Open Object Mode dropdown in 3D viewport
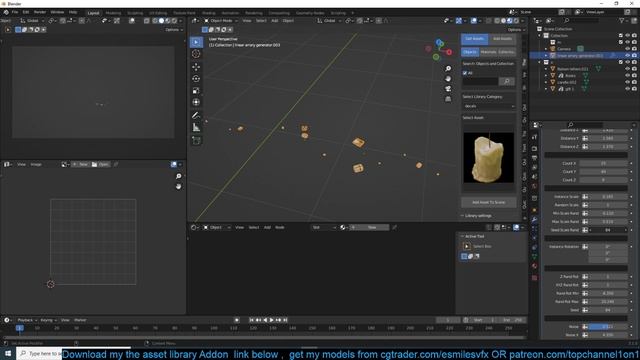Image resolution: width=640 pixels, height=360 pixels. tap(221, 20)
